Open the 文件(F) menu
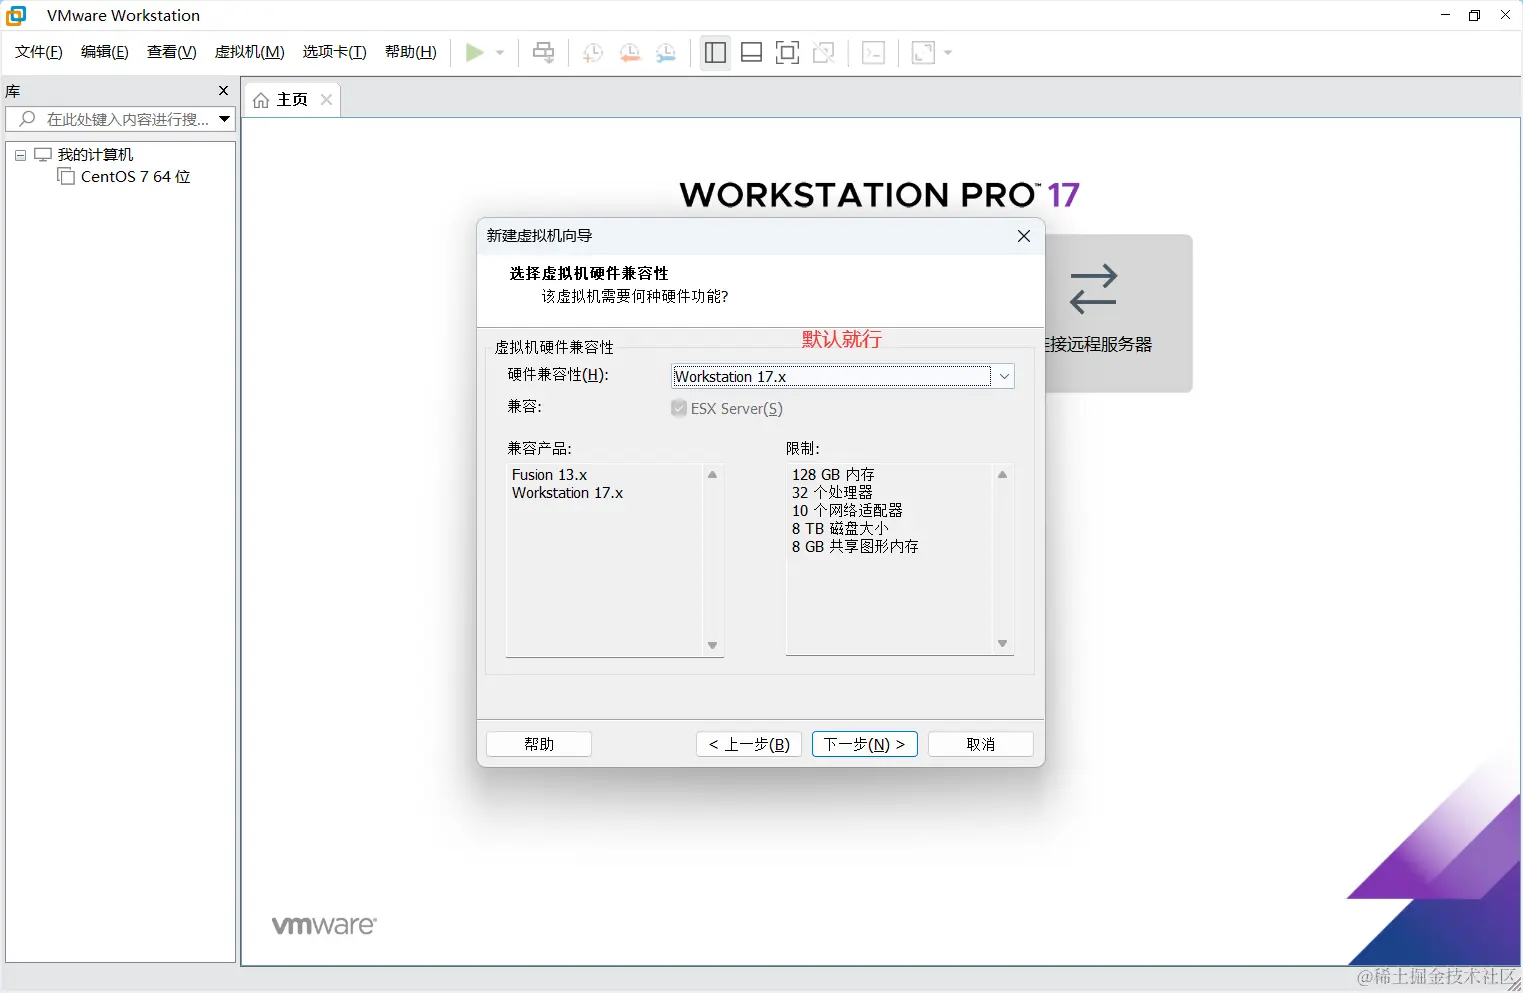The image size is (1523, 993). point(39,52)
